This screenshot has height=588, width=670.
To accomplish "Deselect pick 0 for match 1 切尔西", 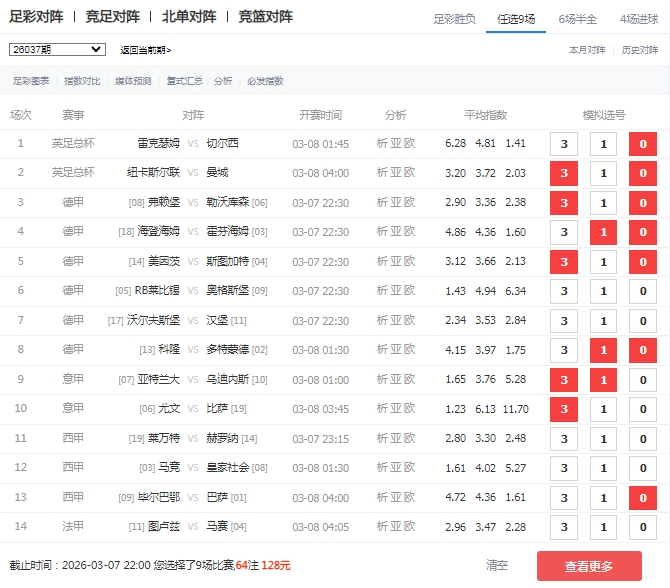I will (642, 144).
